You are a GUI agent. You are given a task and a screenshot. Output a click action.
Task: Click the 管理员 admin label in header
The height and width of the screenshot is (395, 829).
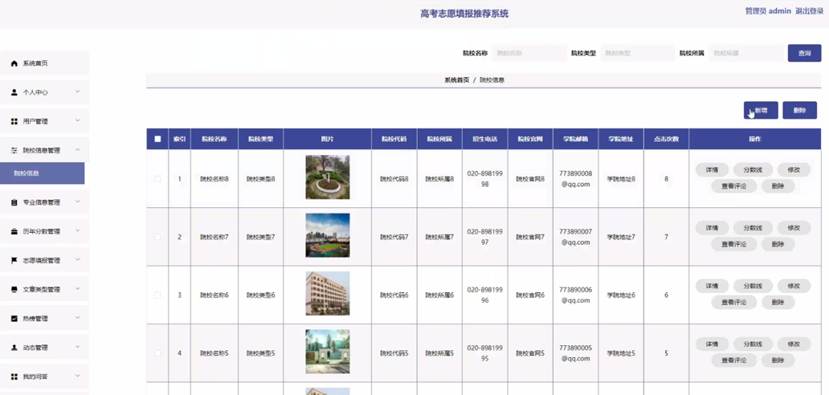pos(768,11)
